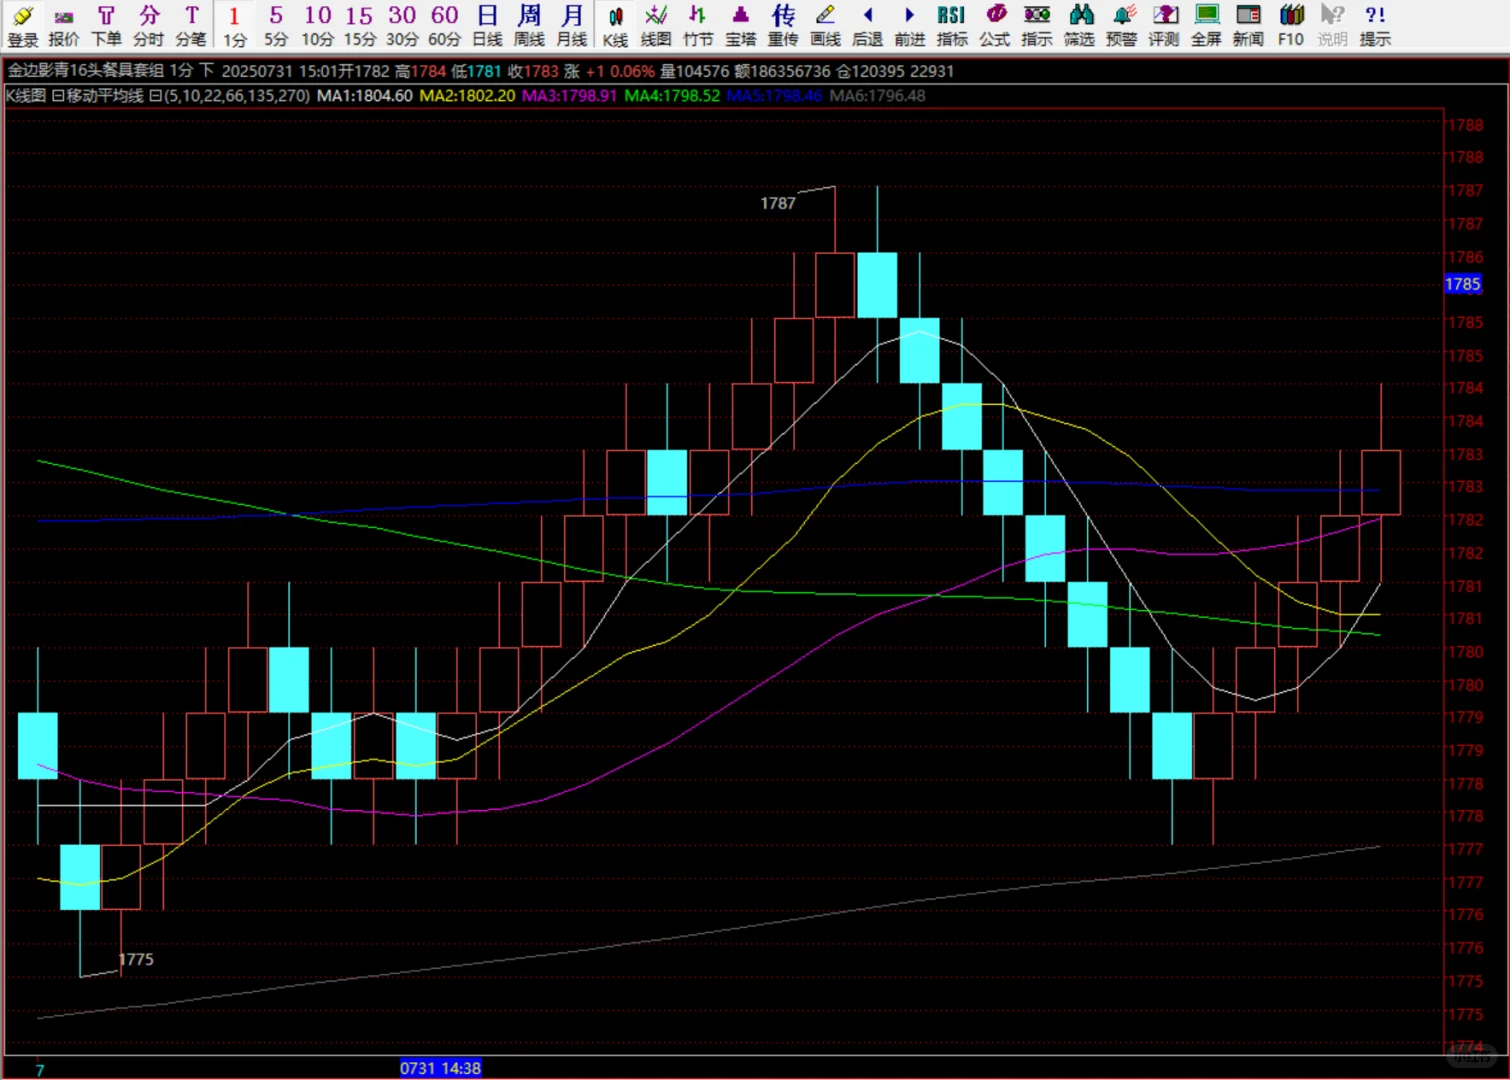The height and width of the screenshot is (1080, 1510).
Task: Click the 重传 reload data icon
Action: (x=783, y=26)
